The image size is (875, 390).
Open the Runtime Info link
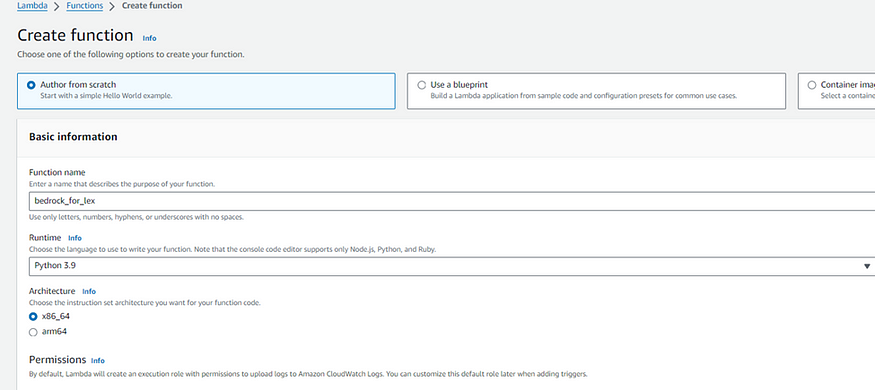[75, 238]
